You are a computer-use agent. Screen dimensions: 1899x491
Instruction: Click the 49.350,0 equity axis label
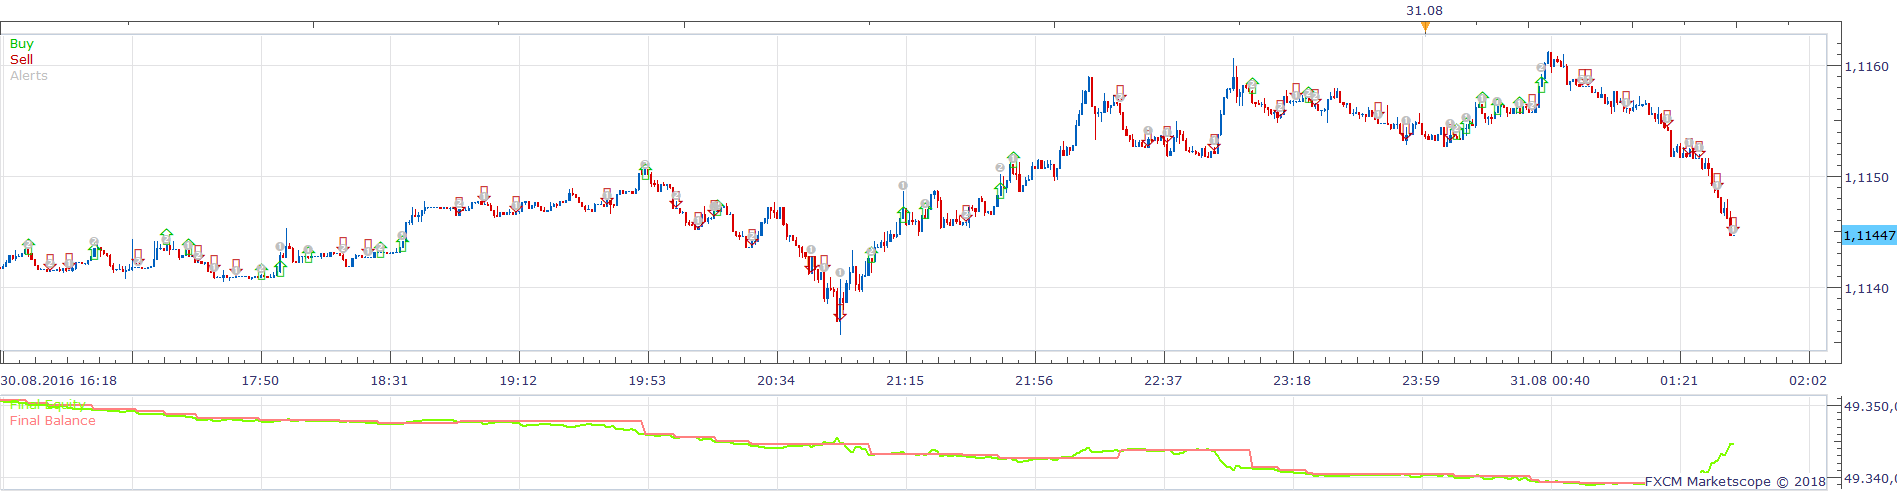pyautogui.click(x=1871, y=407)
